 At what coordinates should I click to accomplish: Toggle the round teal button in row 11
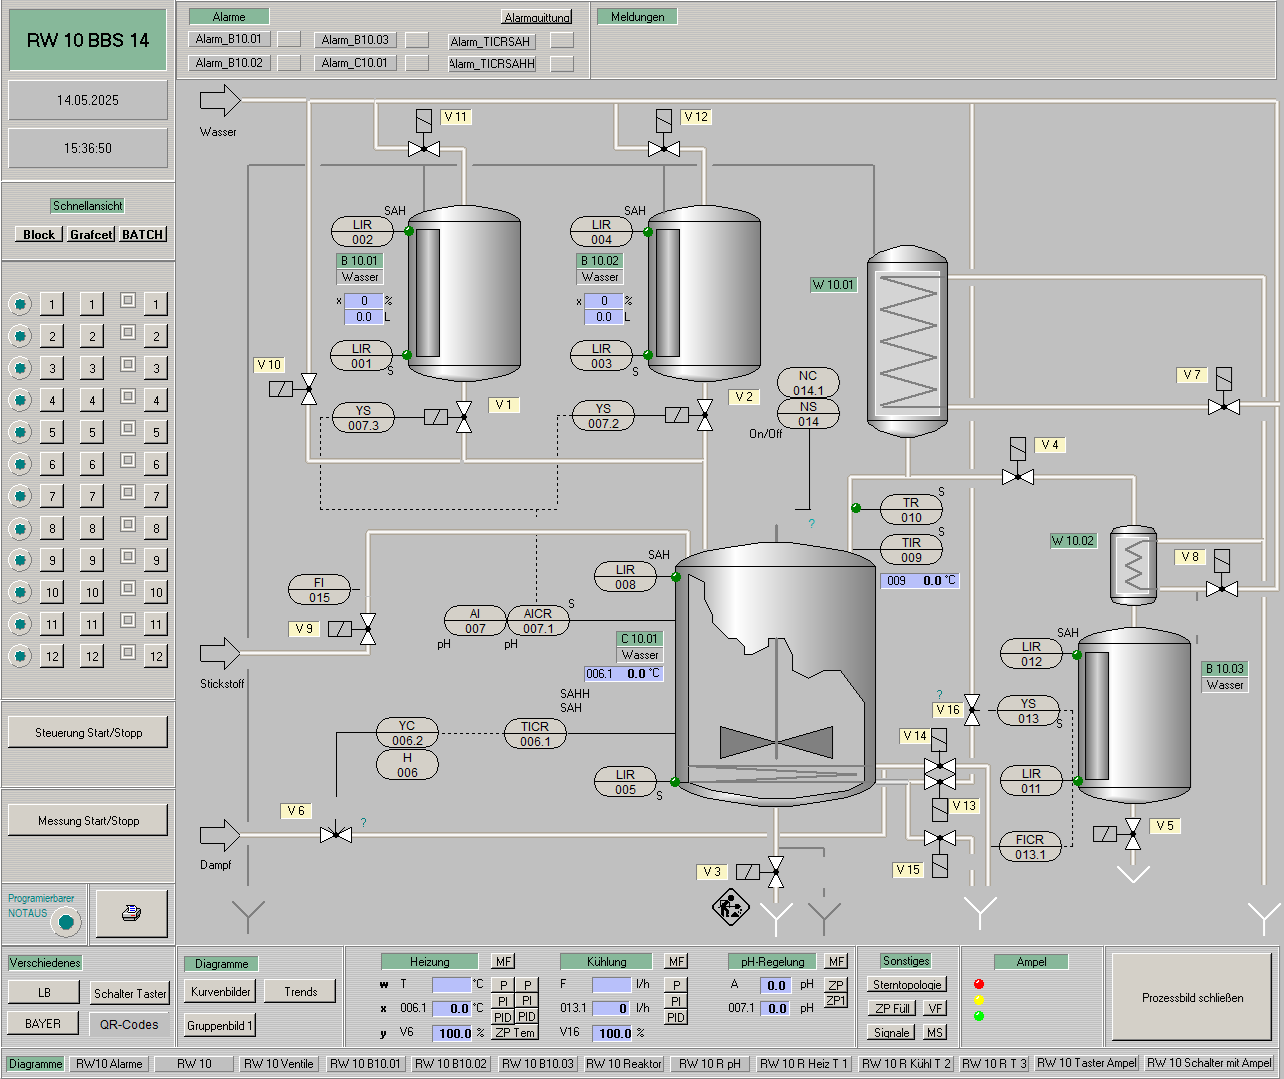19,624
